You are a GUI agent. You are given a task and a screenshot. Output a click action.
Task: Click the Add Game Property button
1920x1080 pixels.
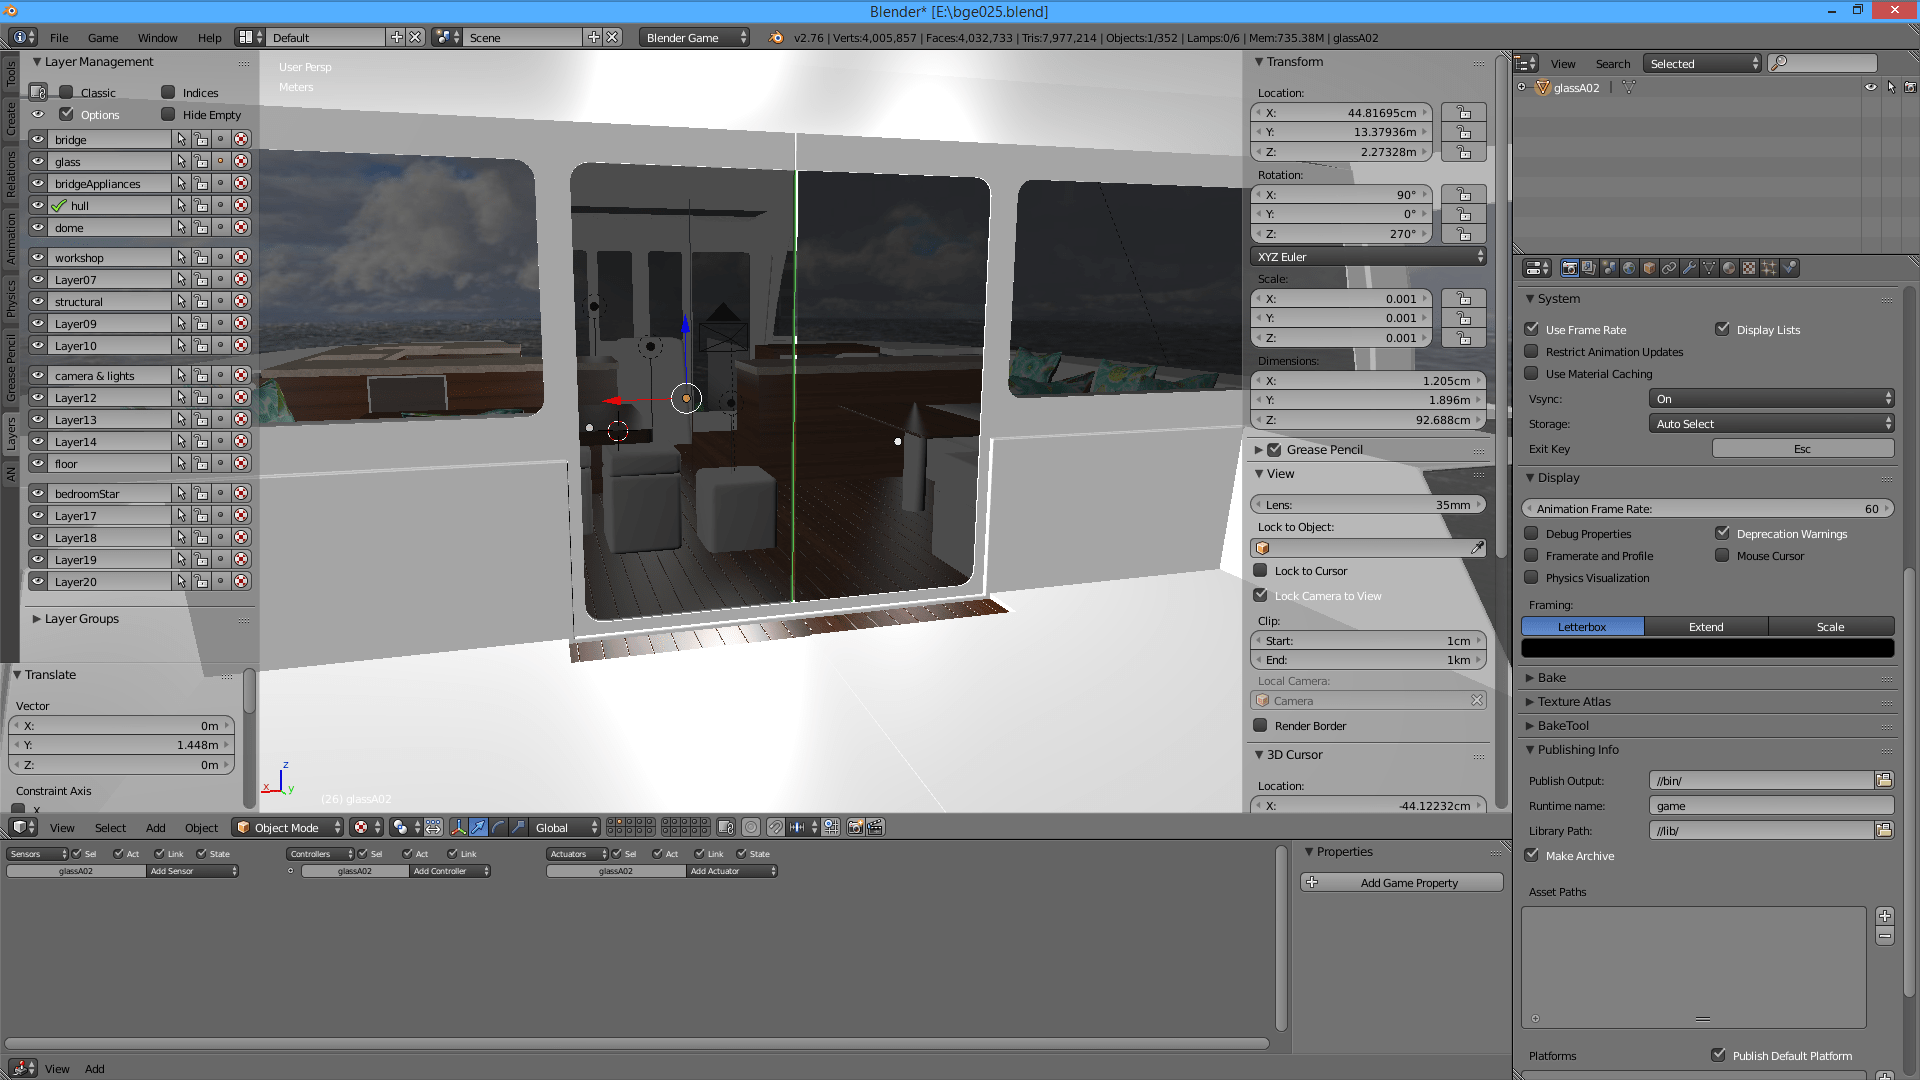click(x=1402, y=883)
